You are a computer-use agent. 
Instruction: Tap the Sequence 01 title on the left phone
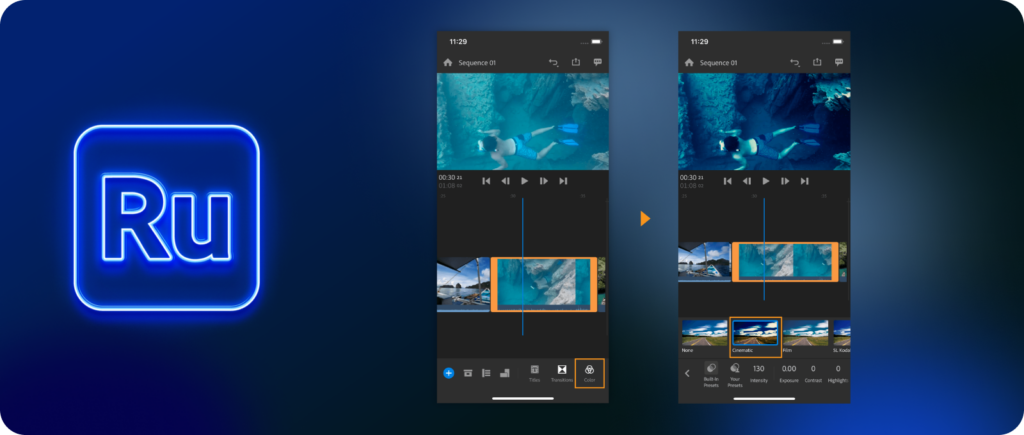click(477, 63)
